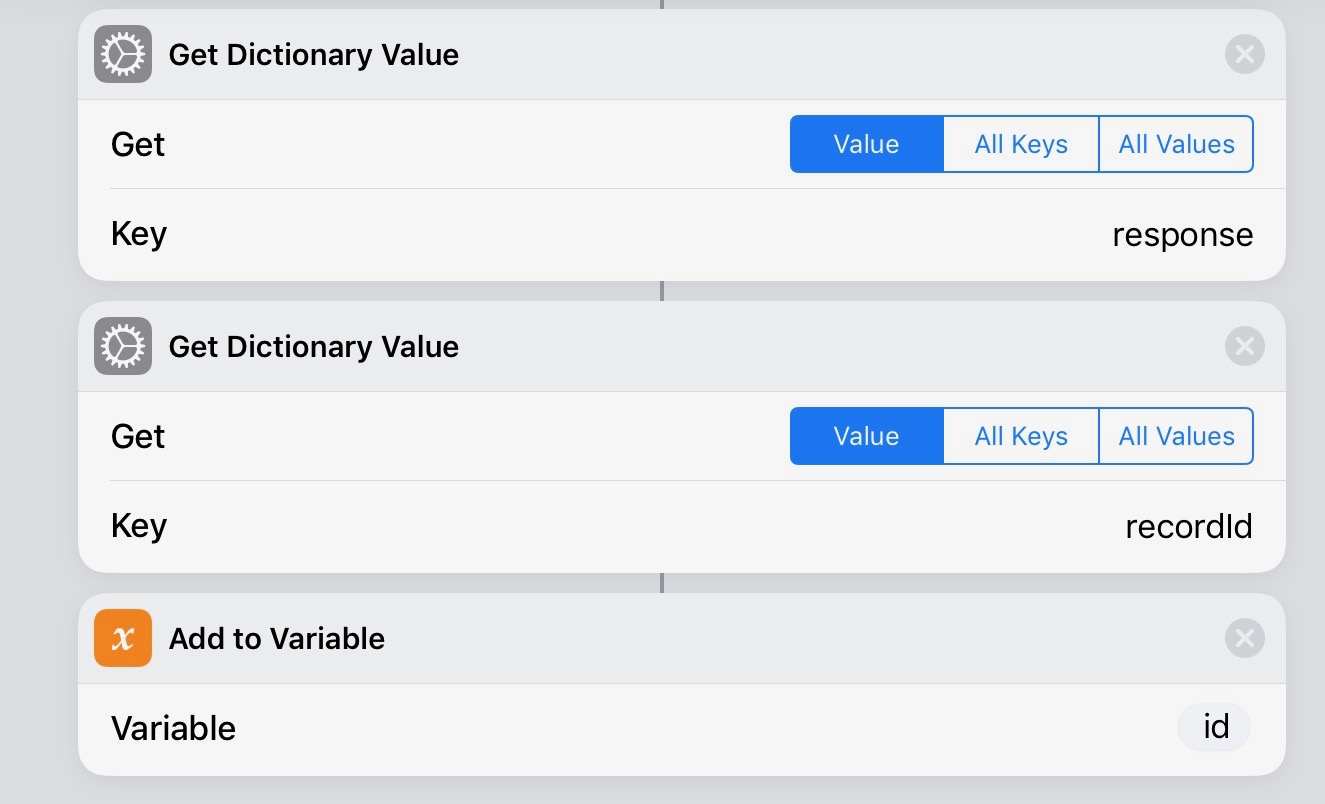The height and width of the screenshot is (804, 1325).
Task: Tap the Variable label in Add to Variable
Action: tap(173, 728)
